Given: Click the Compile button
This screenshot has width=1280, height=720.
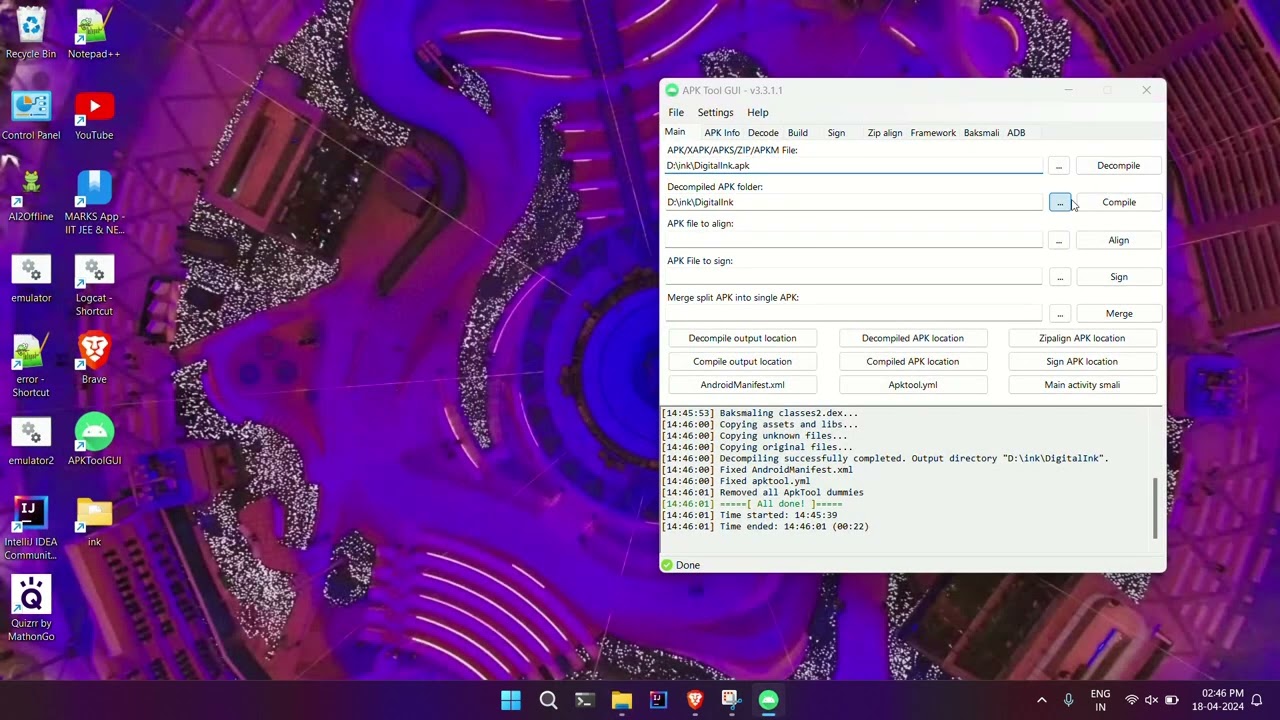Looking at the screenshot, I should 1118,202.
